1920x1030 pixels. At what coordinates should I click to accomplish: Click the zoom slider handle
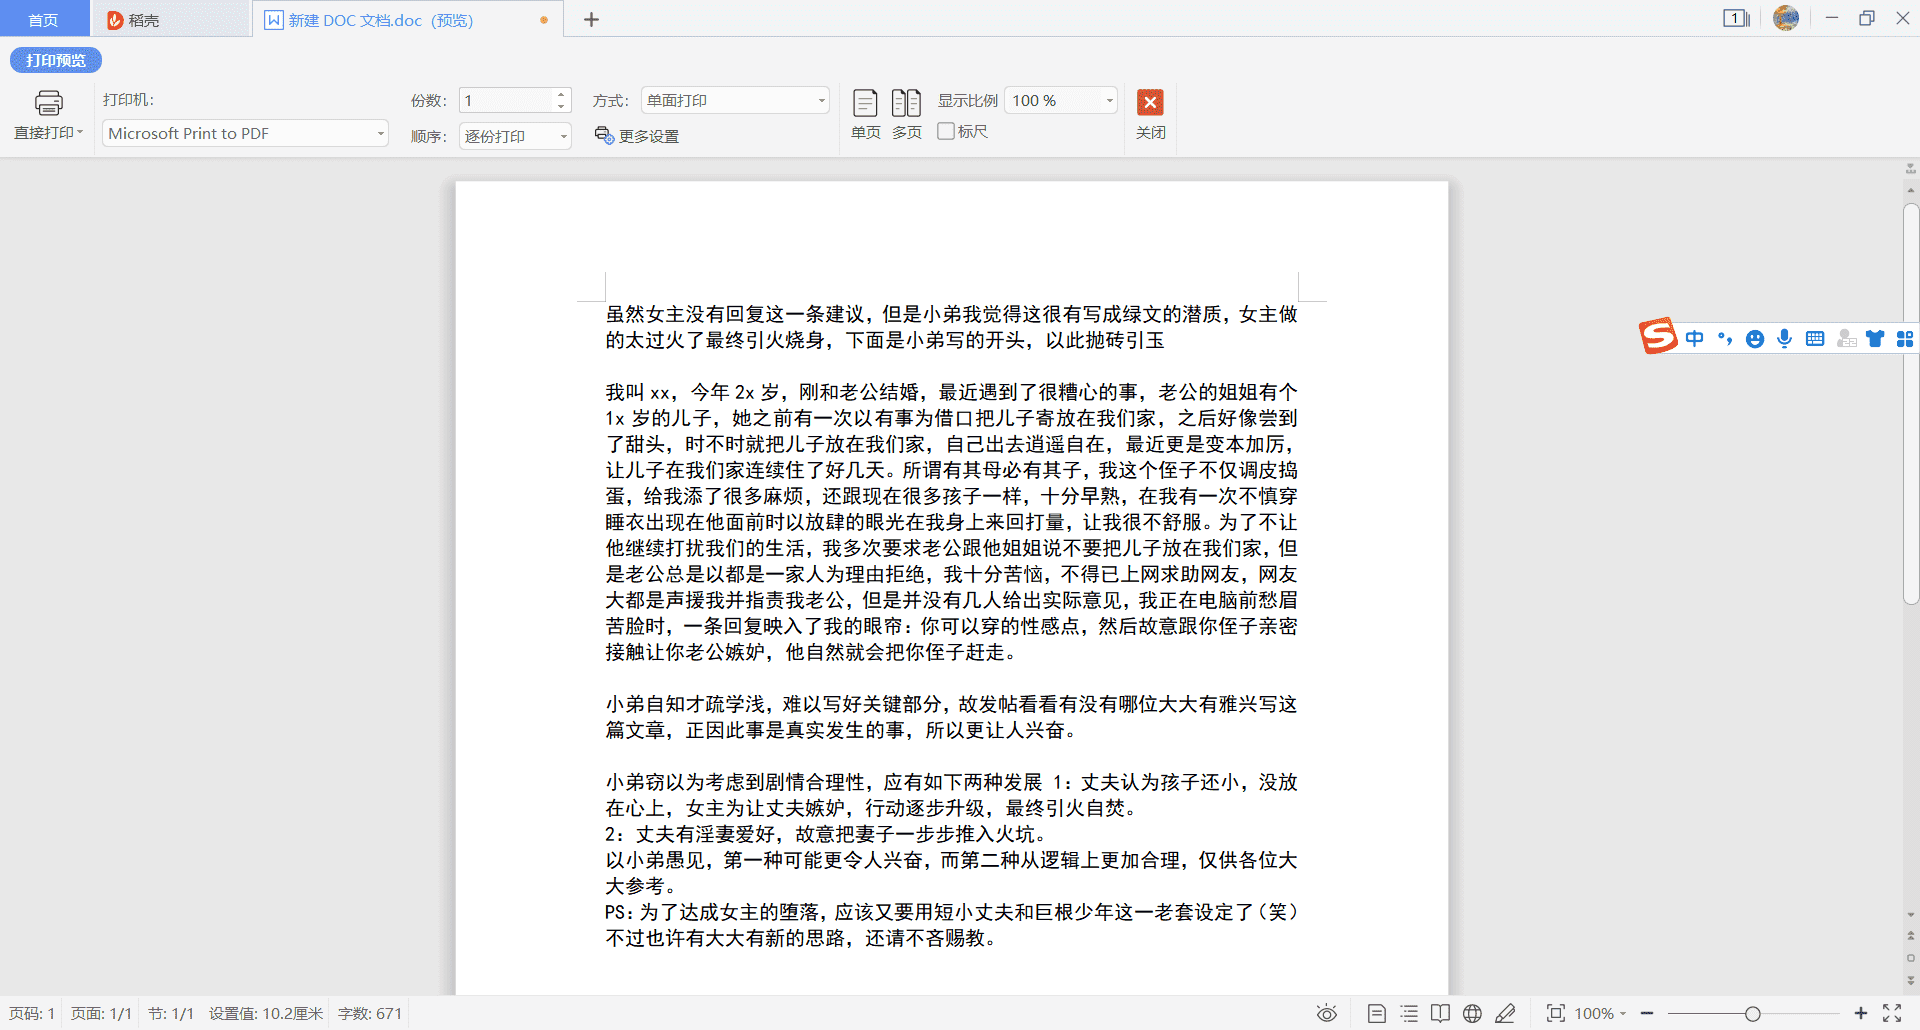click(1752, 1014)
